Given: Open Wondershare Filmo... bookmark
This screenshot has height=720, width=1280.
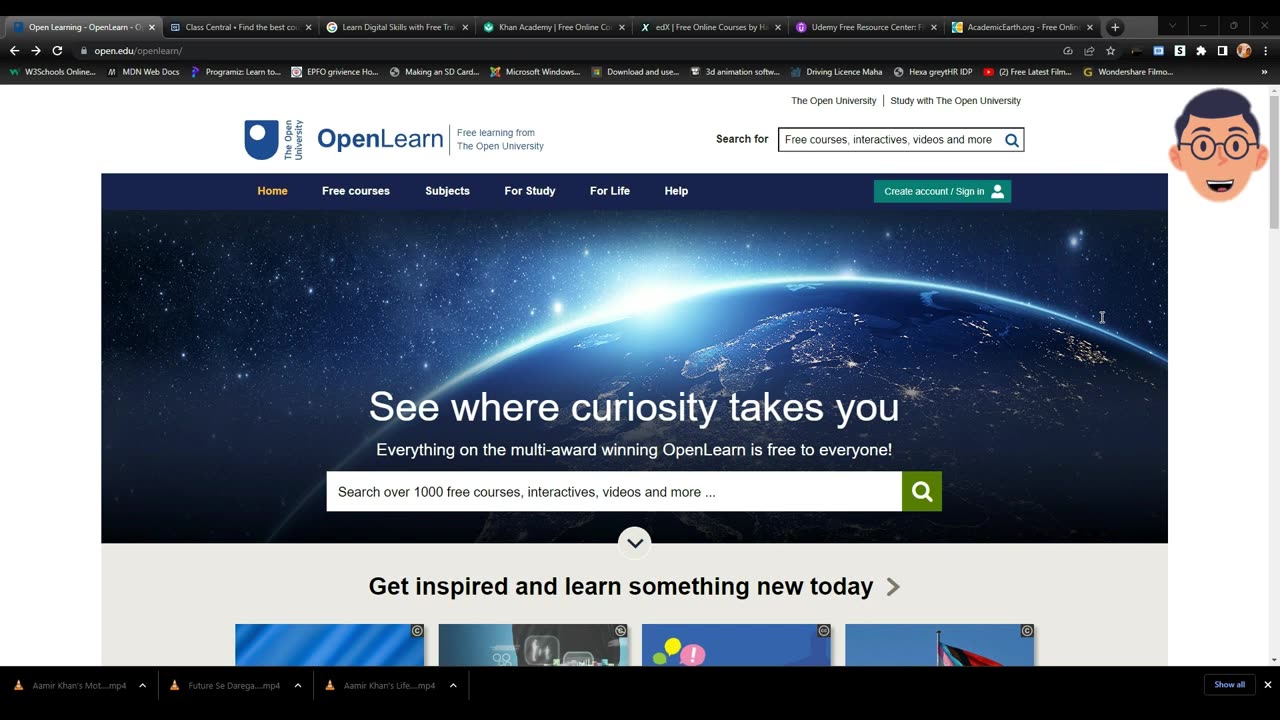Looking at the screenshot, I should pos(1127,72).
